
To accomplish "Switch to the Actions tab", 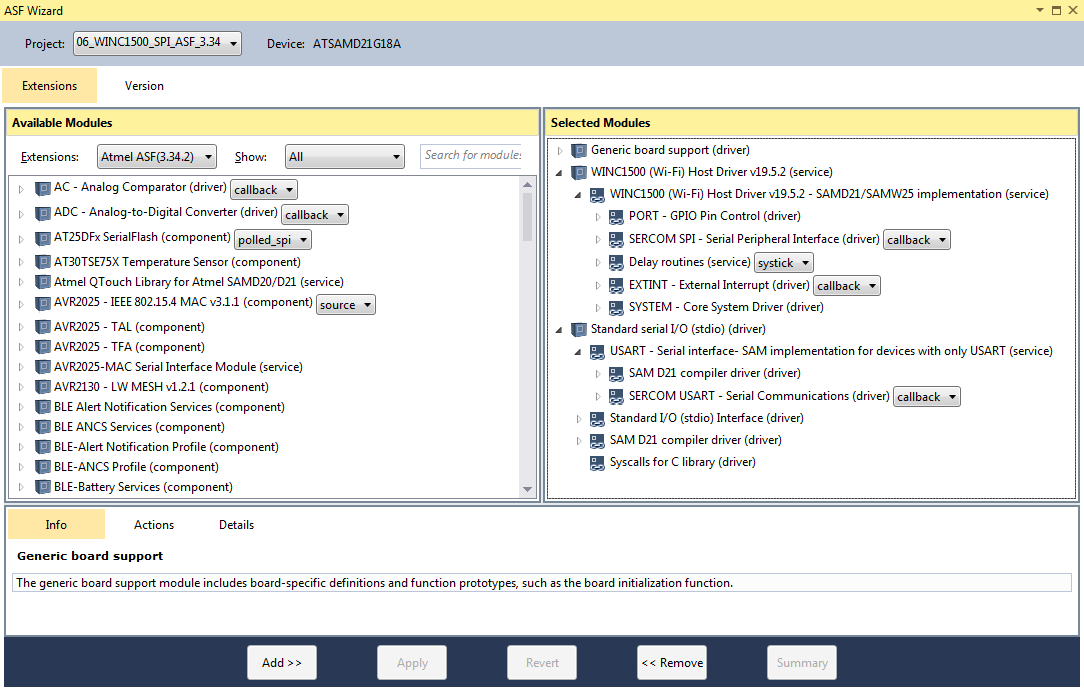I will (x=153, y=524).
